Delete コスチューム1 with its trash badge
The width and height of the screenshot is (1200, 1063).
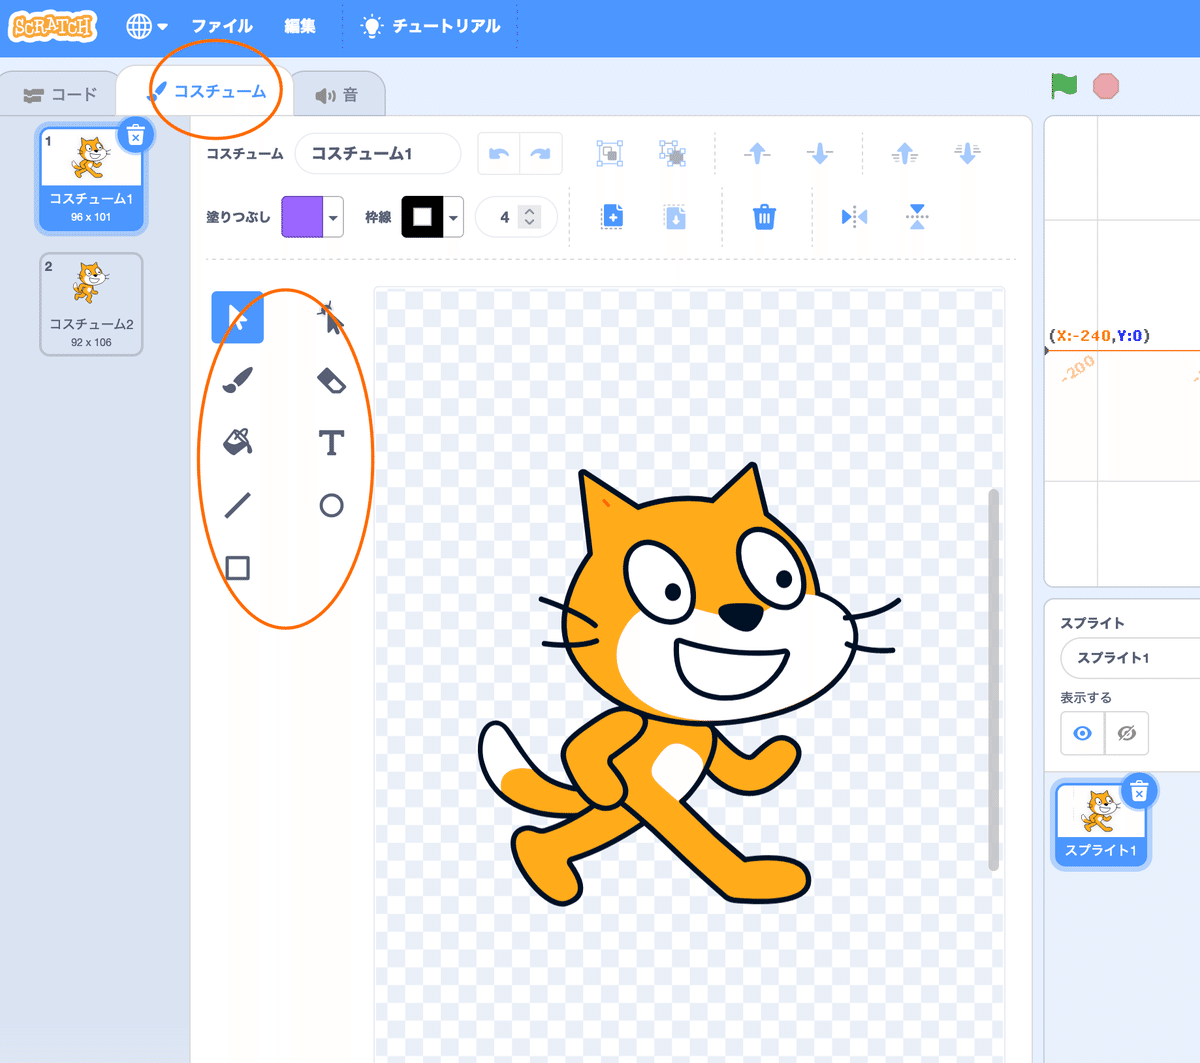136,135
